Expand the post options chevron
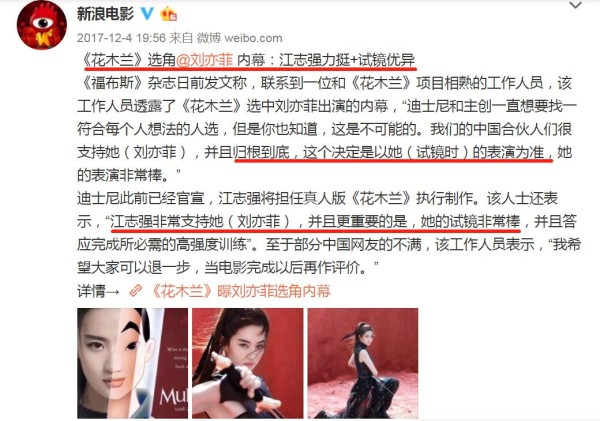This screenshot has width=600, height=421. 576,5
